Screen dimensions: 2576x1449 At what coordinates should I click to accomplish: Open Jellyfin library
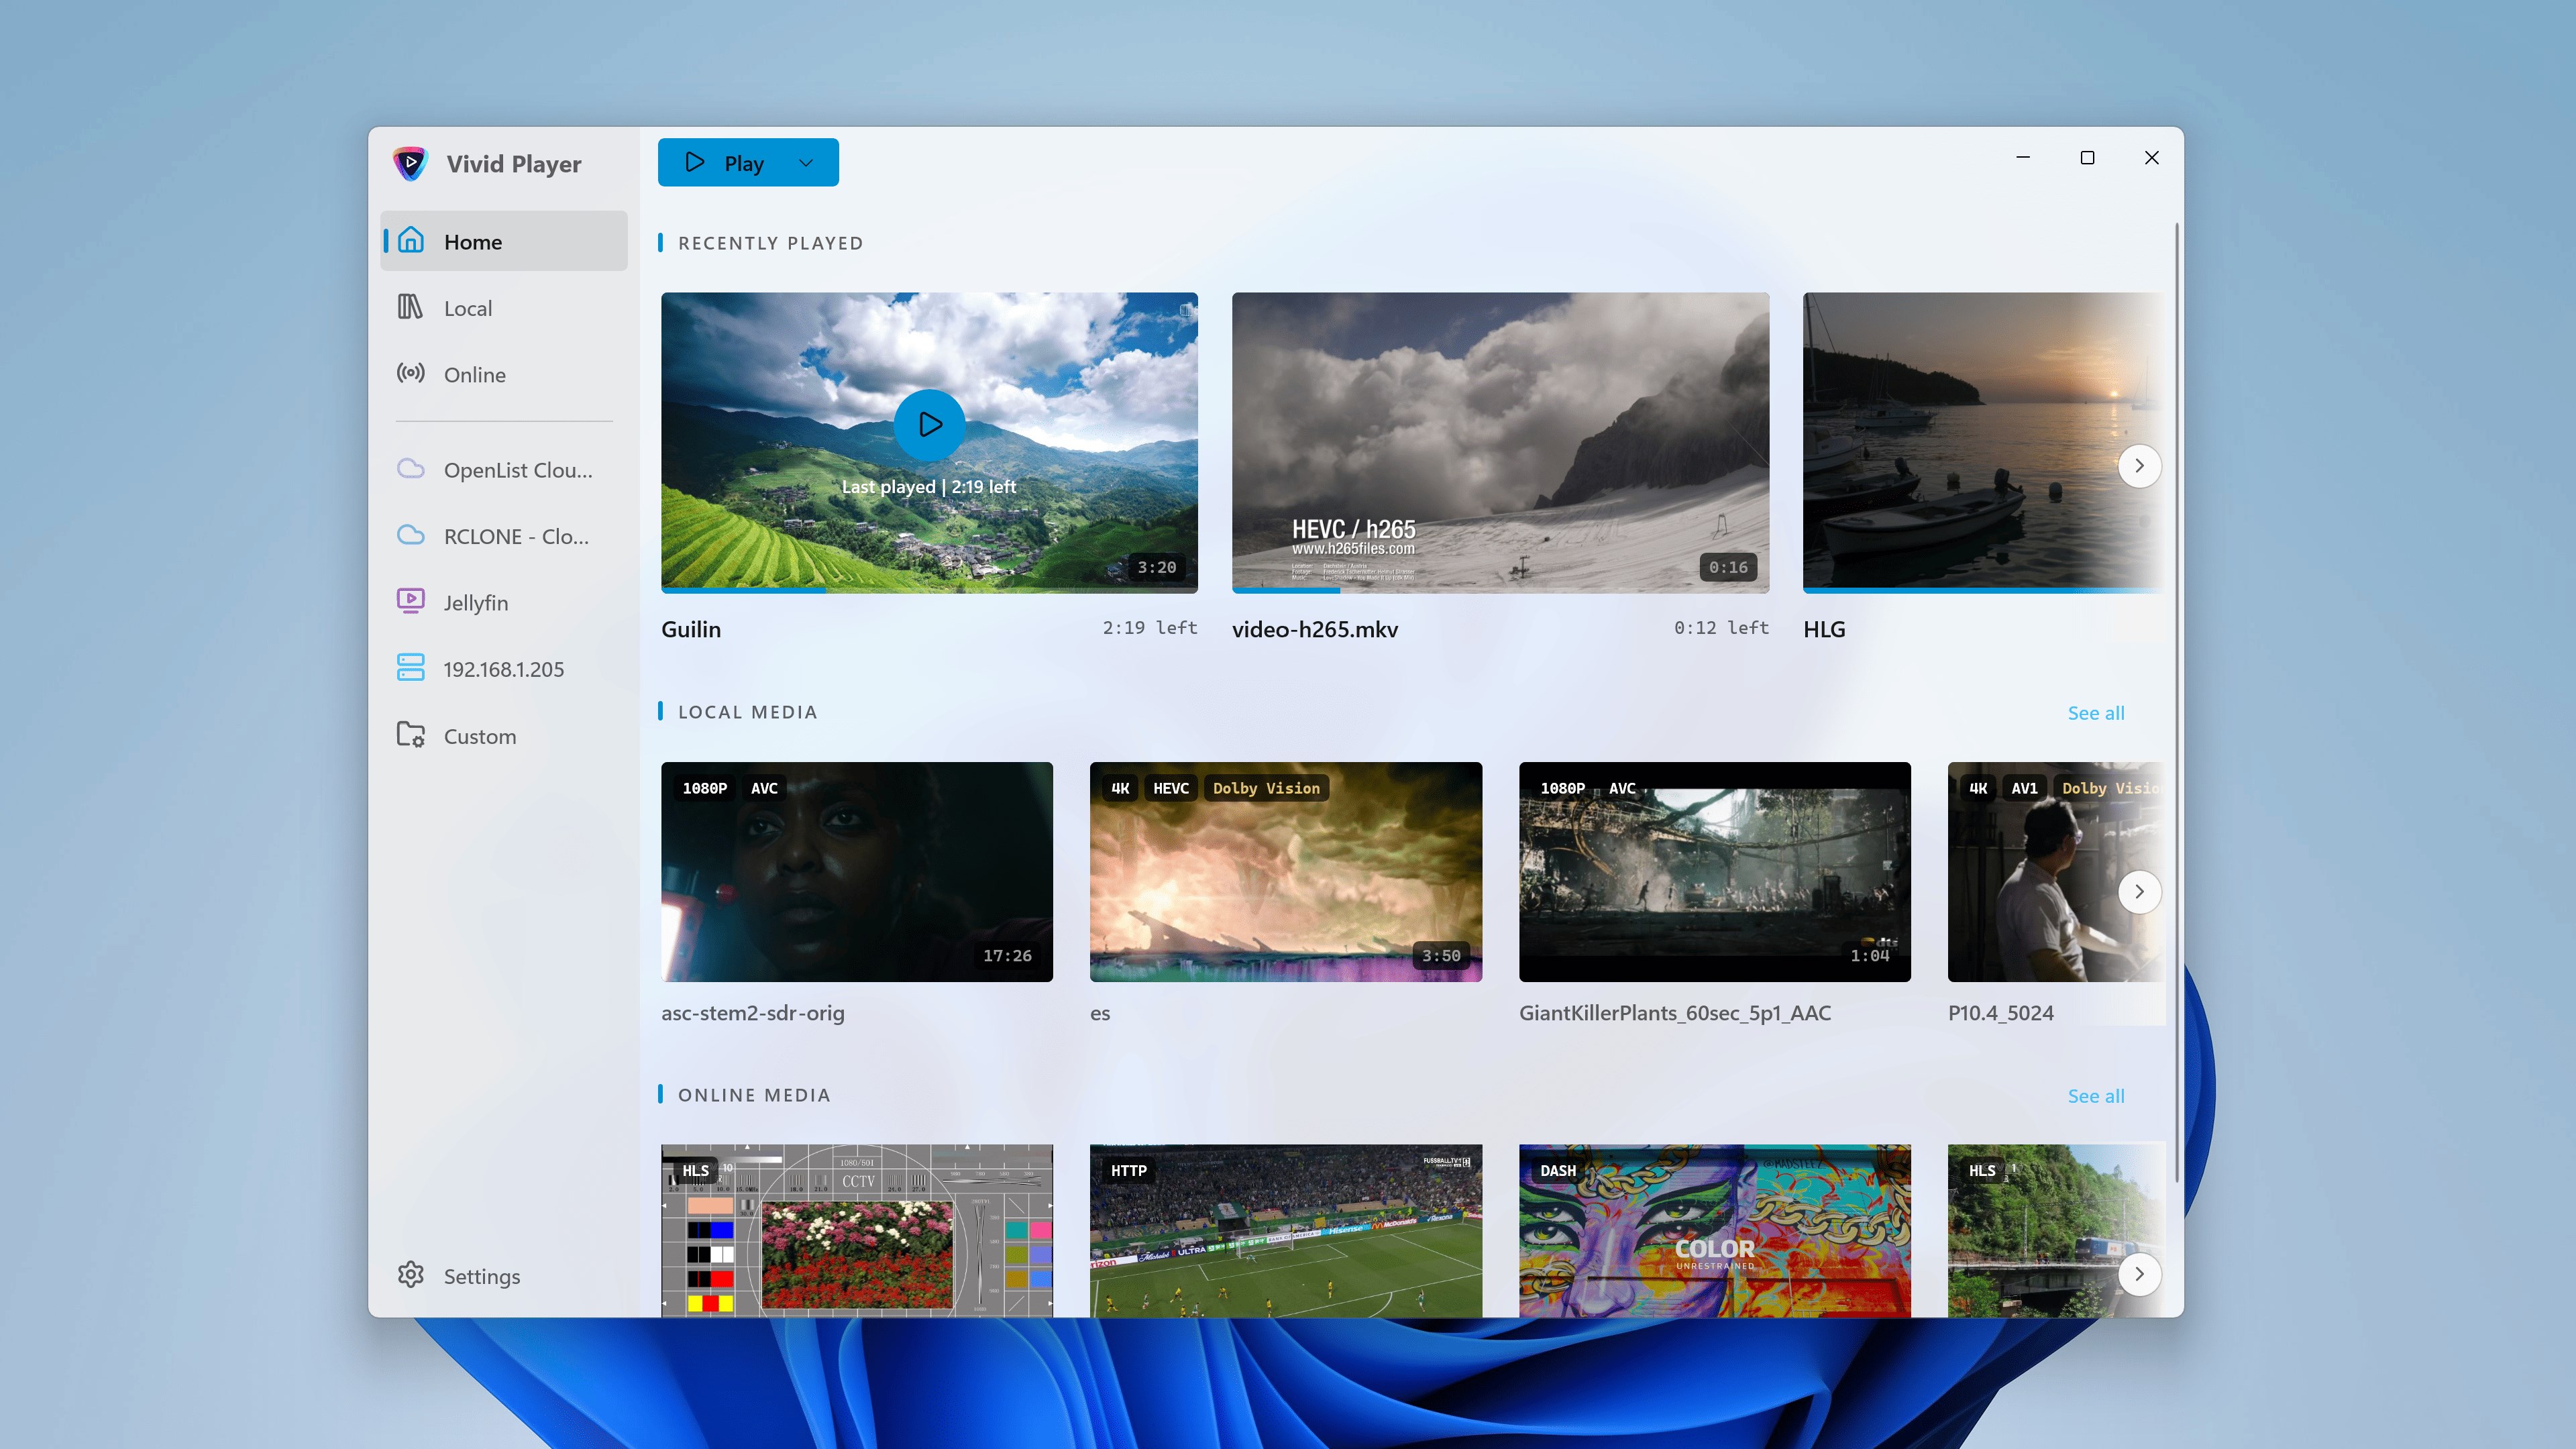tap(504, 603)
